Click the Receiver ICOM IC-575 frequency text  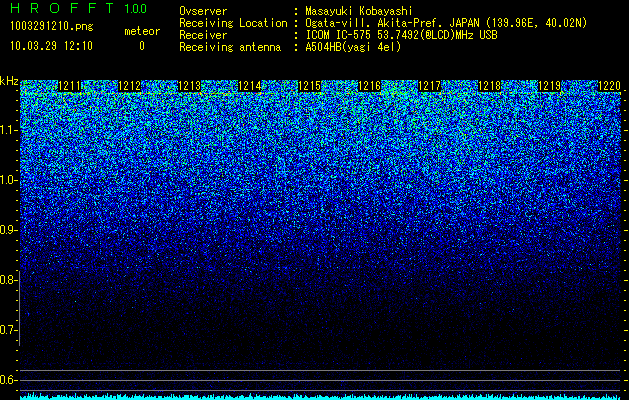pos(401,35)
